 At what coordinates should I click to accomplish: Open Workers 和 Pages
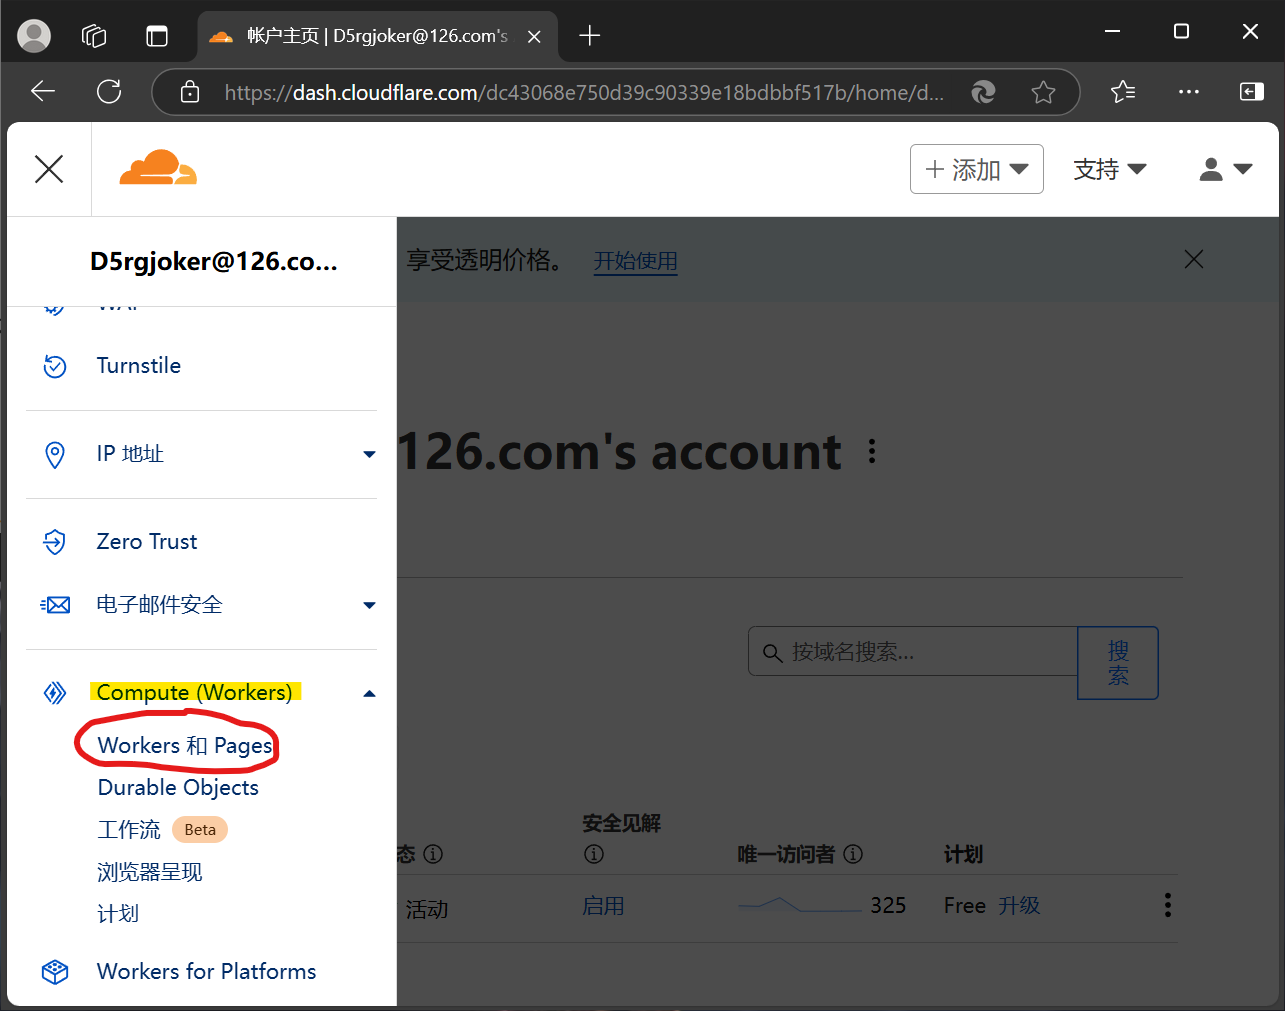[x=185, y=746]
